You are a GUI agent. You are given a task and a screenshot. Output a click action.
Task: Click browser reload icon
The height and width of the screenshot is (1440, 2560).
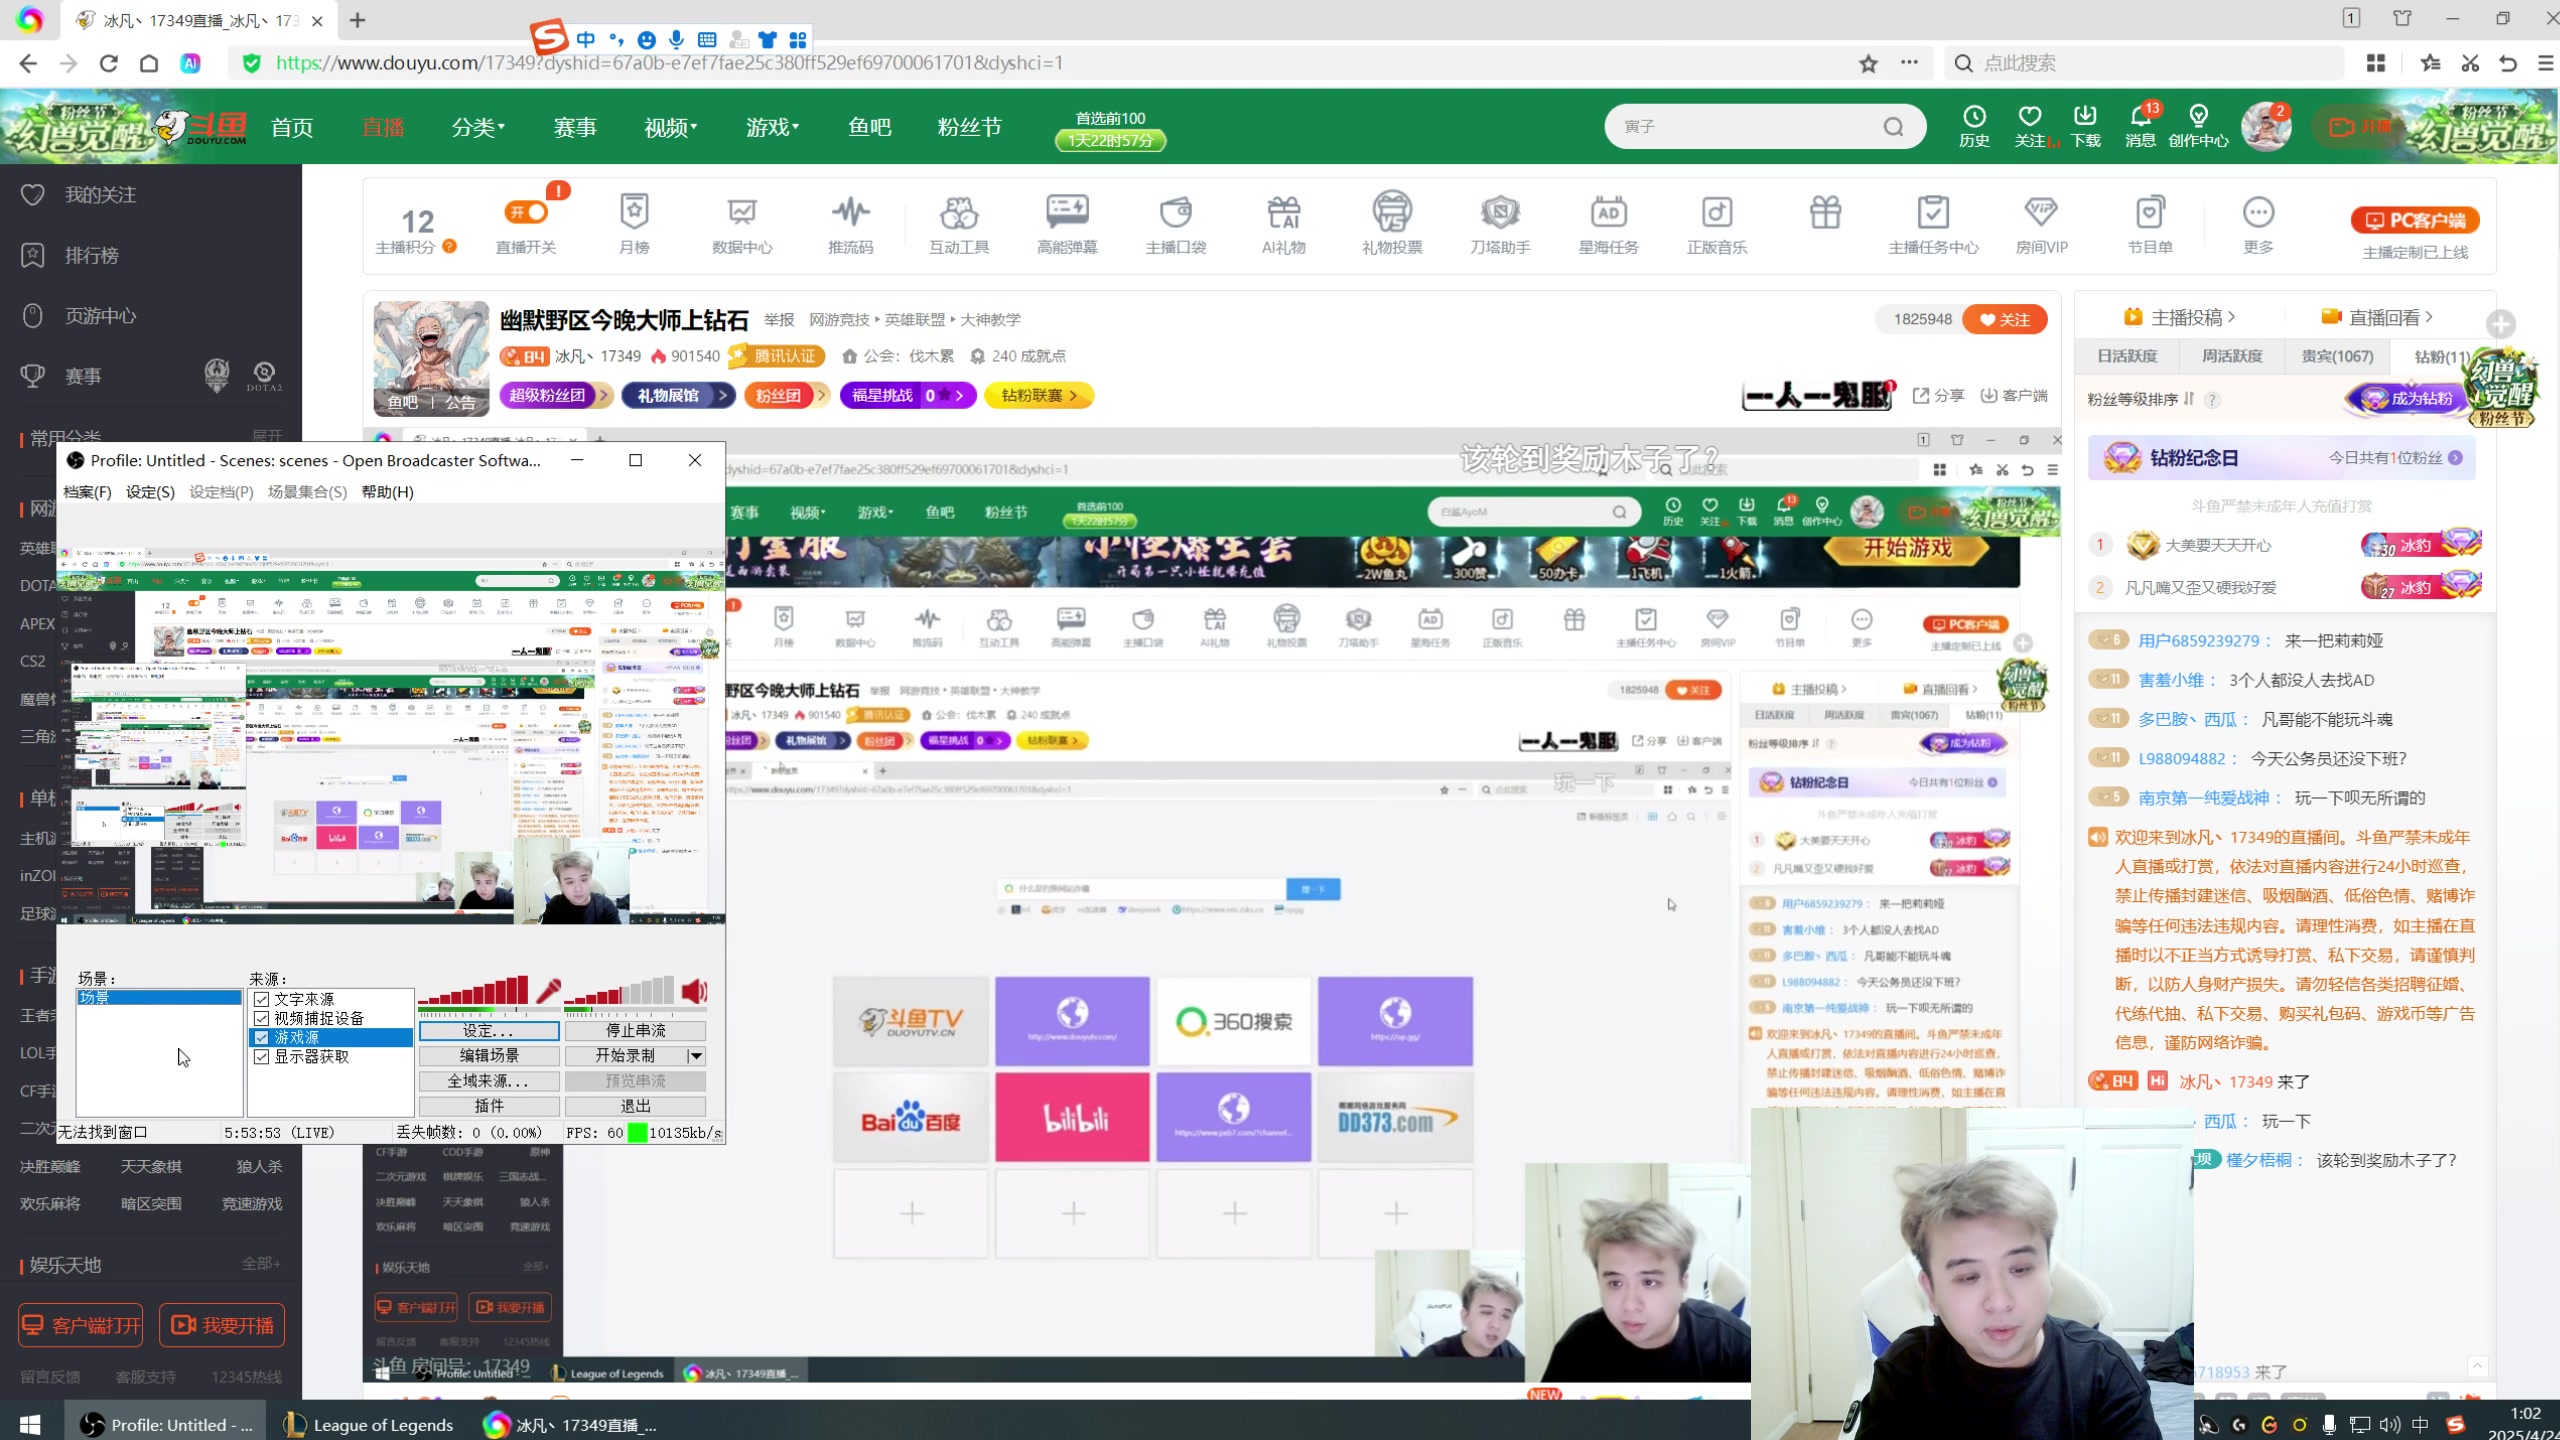(x=108, y=63)
